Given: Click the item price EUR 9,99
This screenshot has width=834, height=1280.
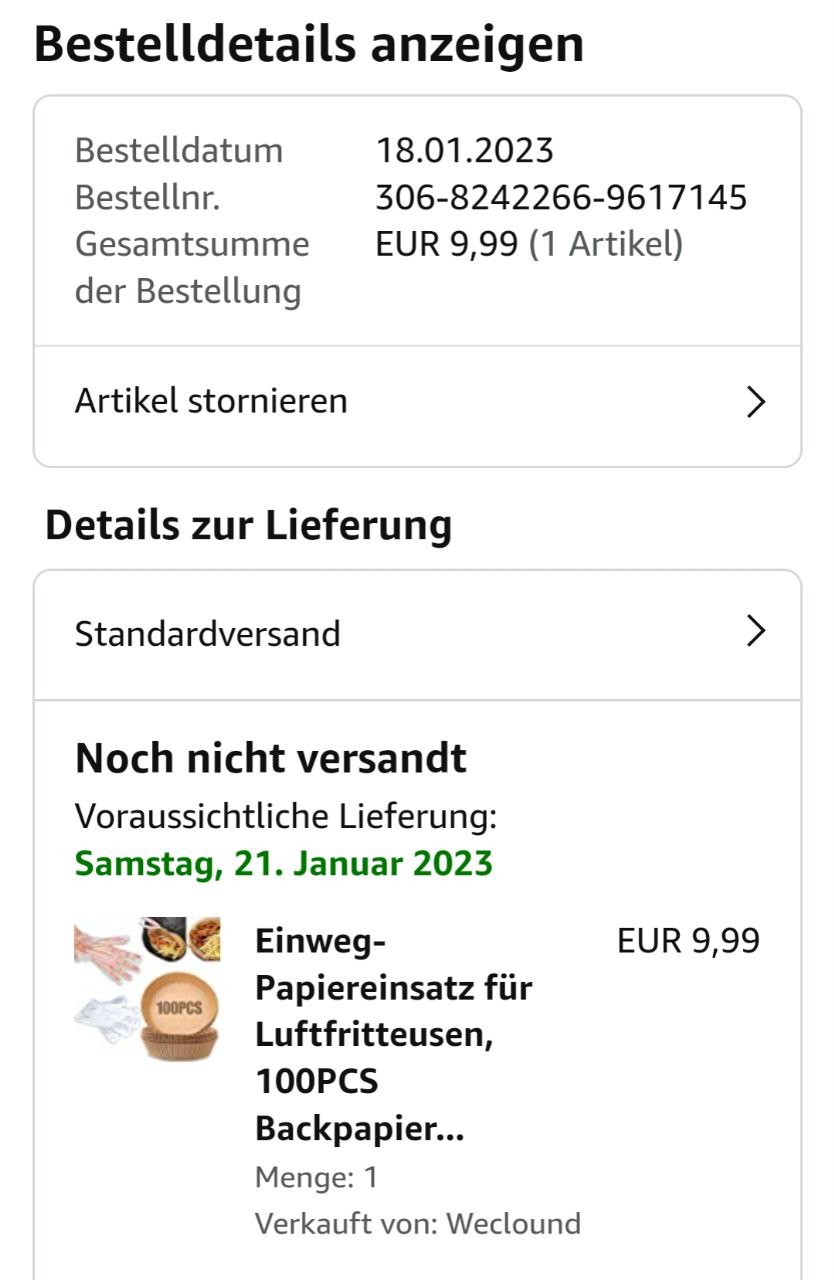Looking at the screenshot, I should (x=688, y=941).
